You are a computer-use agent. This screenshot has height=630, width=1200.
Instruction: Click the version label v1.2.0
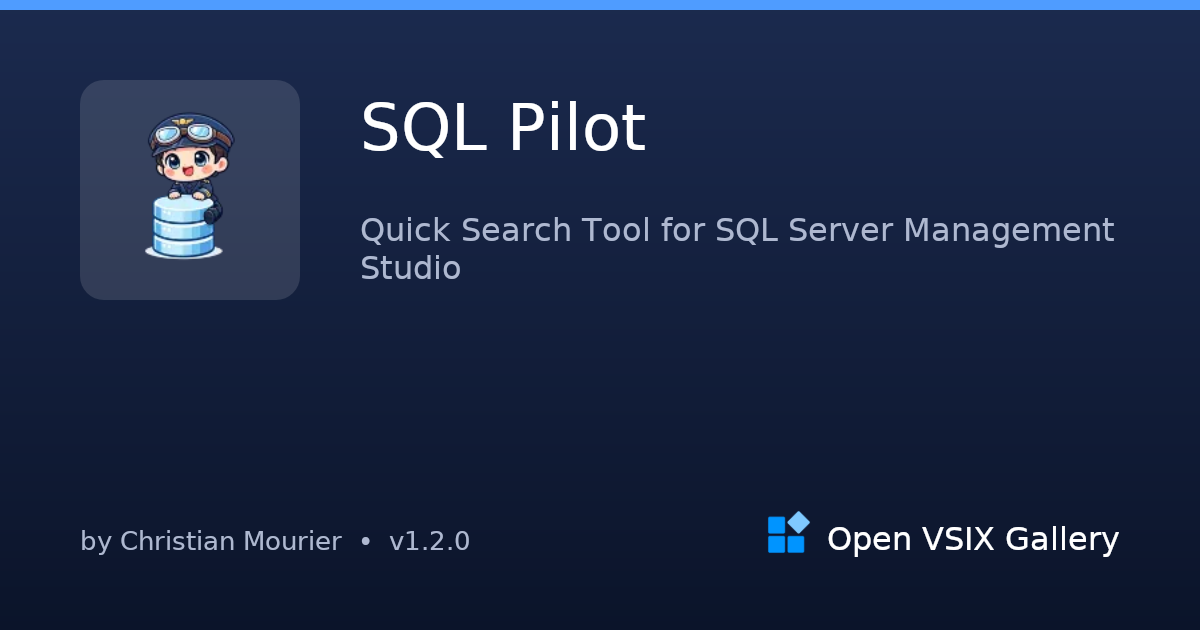click(429, 541)
